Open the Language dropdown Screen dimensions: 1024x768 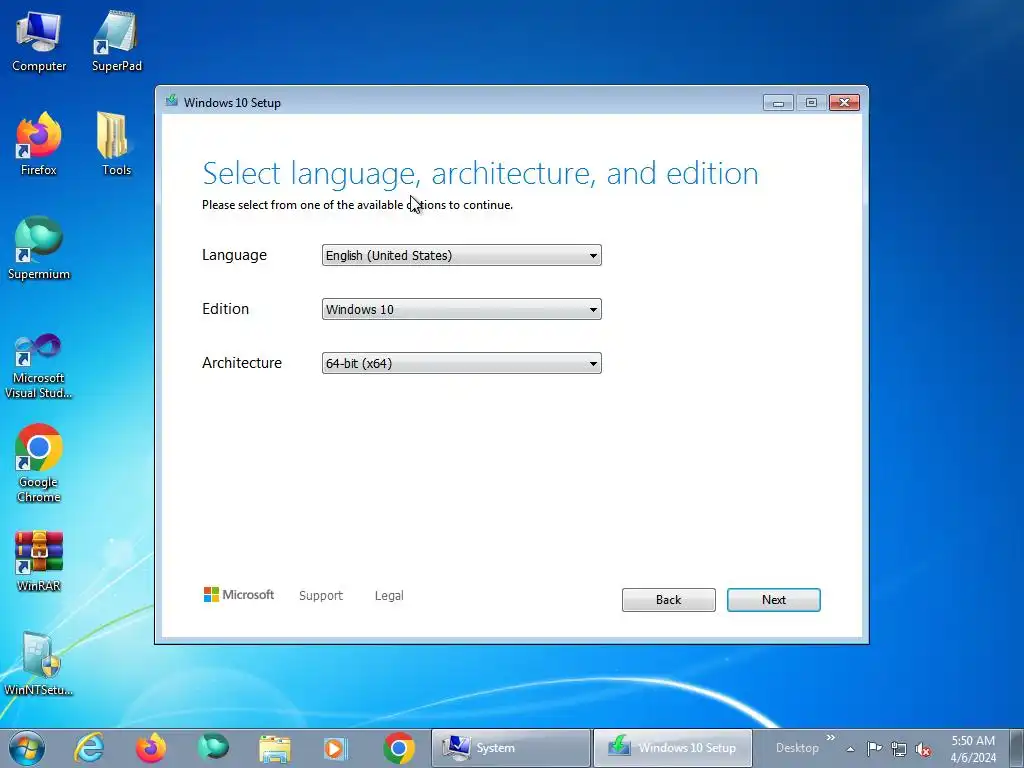click(462, 255)
